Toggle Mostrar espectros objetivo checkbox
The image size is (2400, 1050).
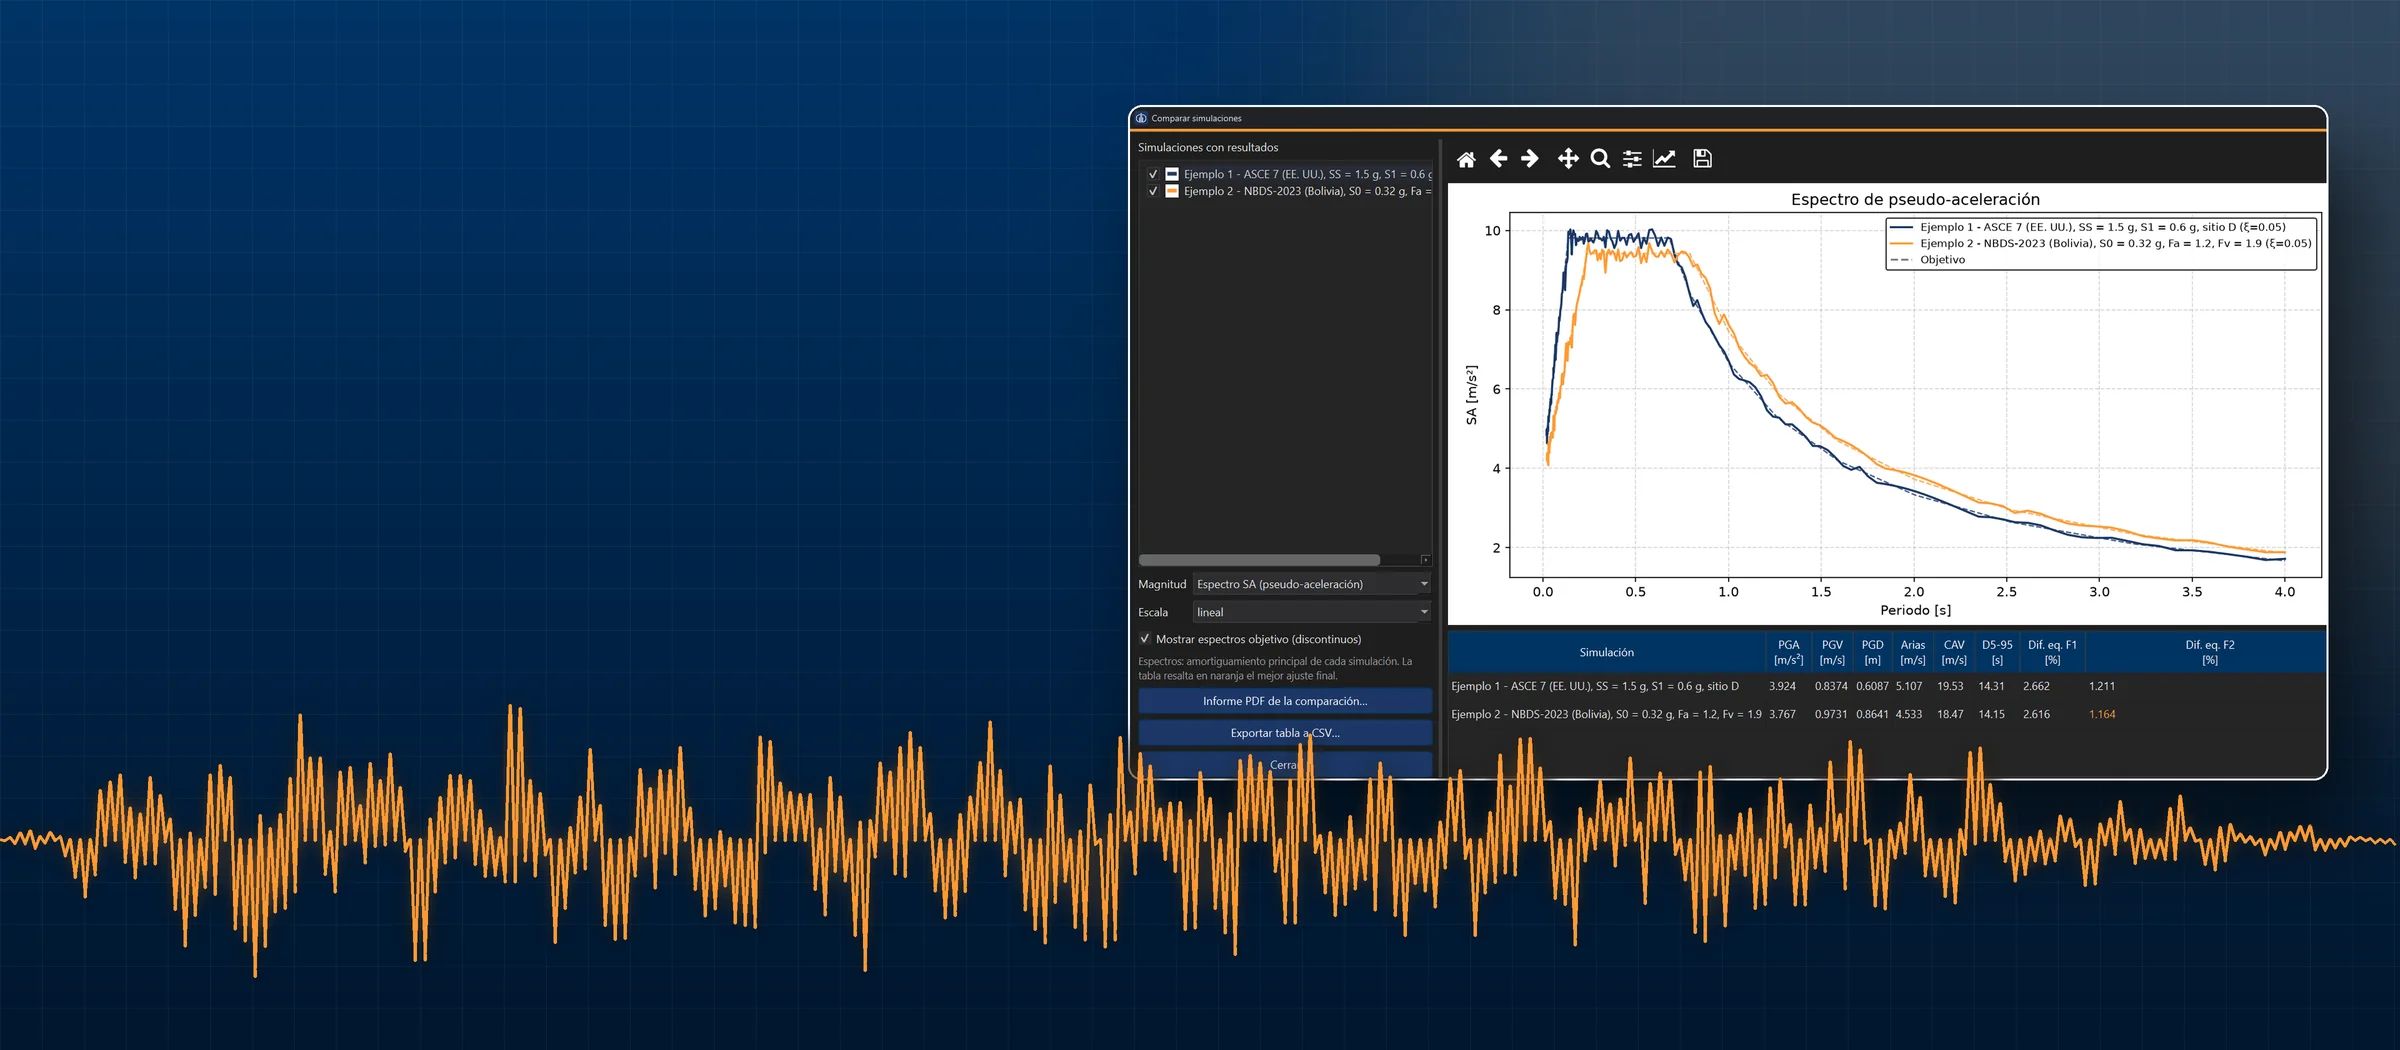(1145, 639)
